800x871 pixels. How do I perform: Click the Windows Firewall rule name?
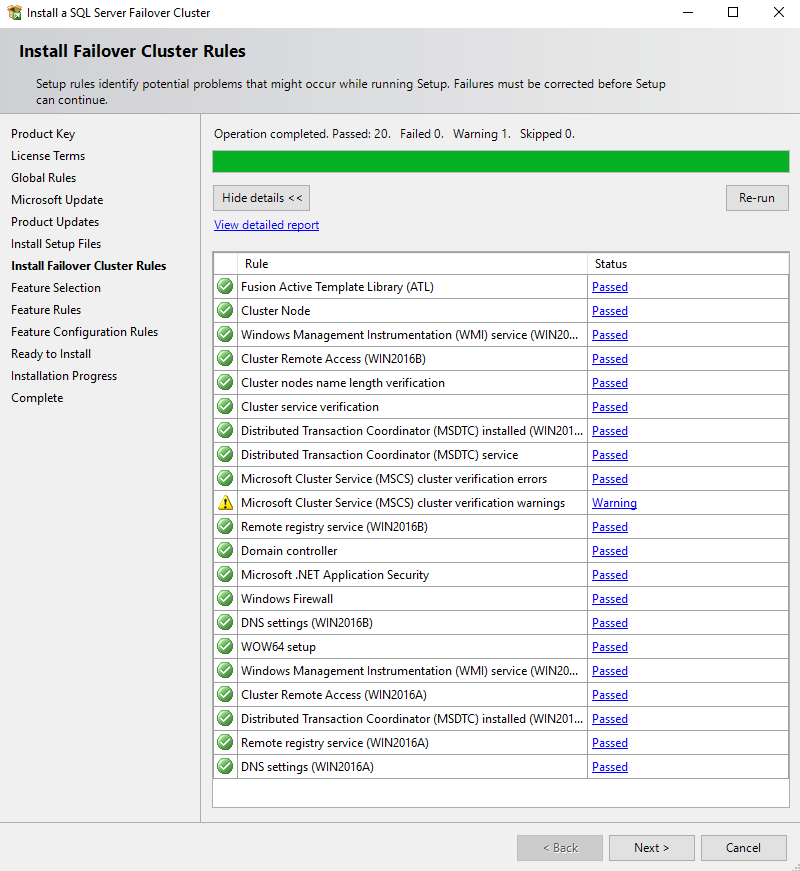tap(287, 599)
